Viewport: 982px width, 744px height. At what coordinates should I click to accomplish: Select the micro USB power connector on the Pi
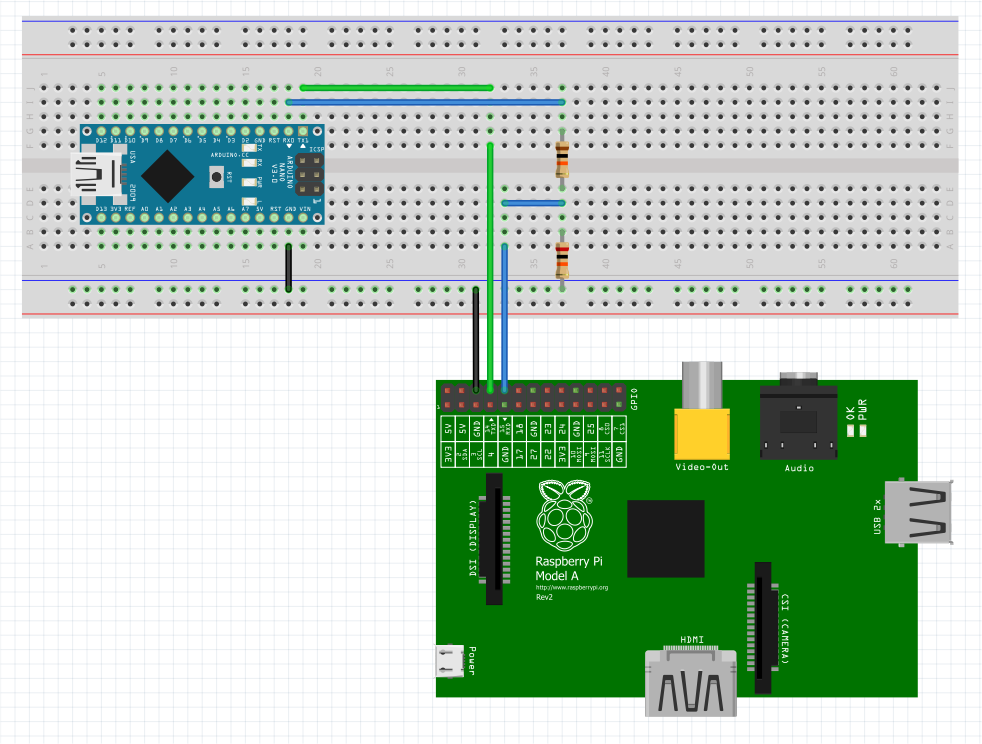pos(450,661)
